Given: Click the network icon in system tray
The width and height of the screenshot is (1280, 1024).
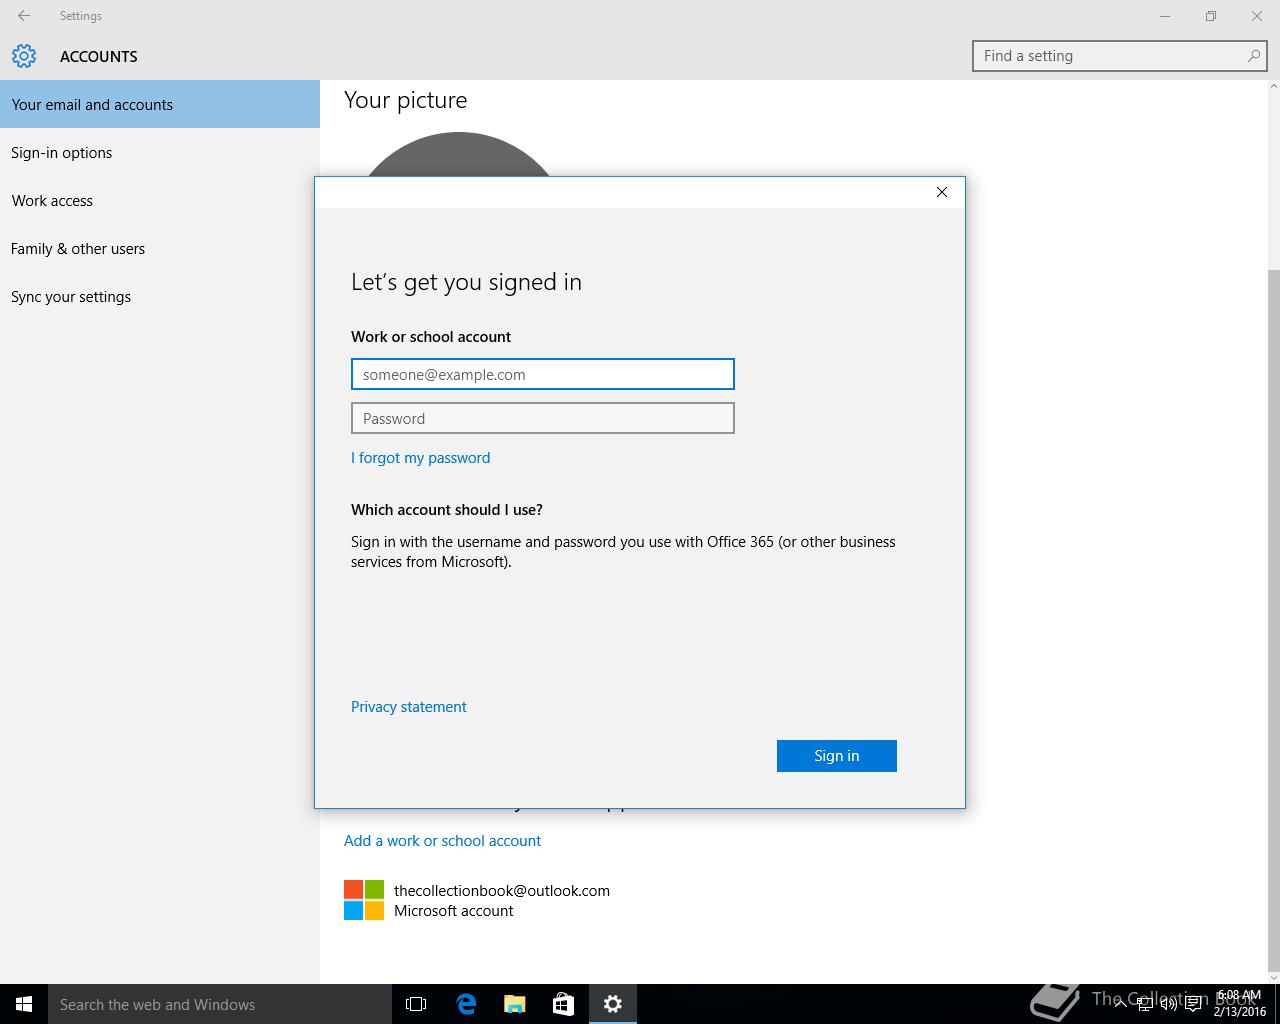Looking at the screenshot, I should 1144,1004.
